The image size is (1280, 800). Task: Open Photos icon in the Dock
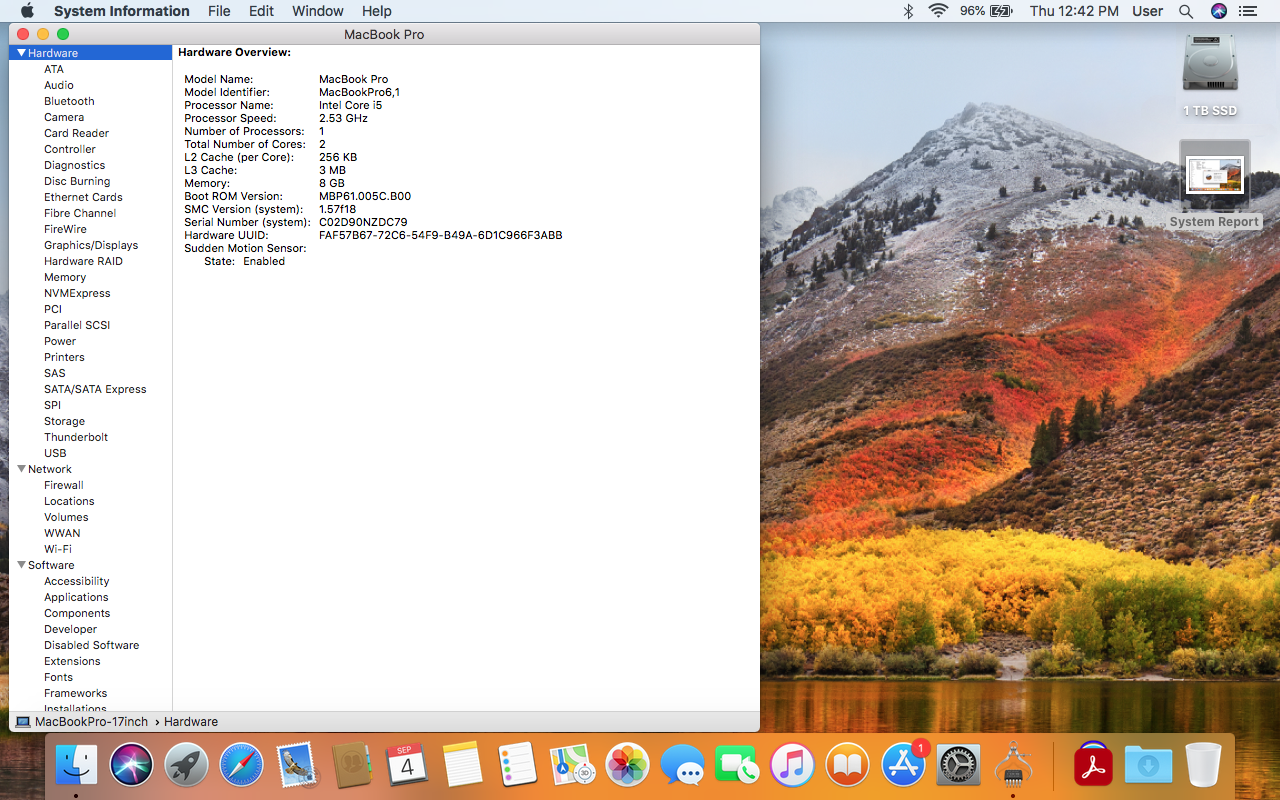(628, 765)
